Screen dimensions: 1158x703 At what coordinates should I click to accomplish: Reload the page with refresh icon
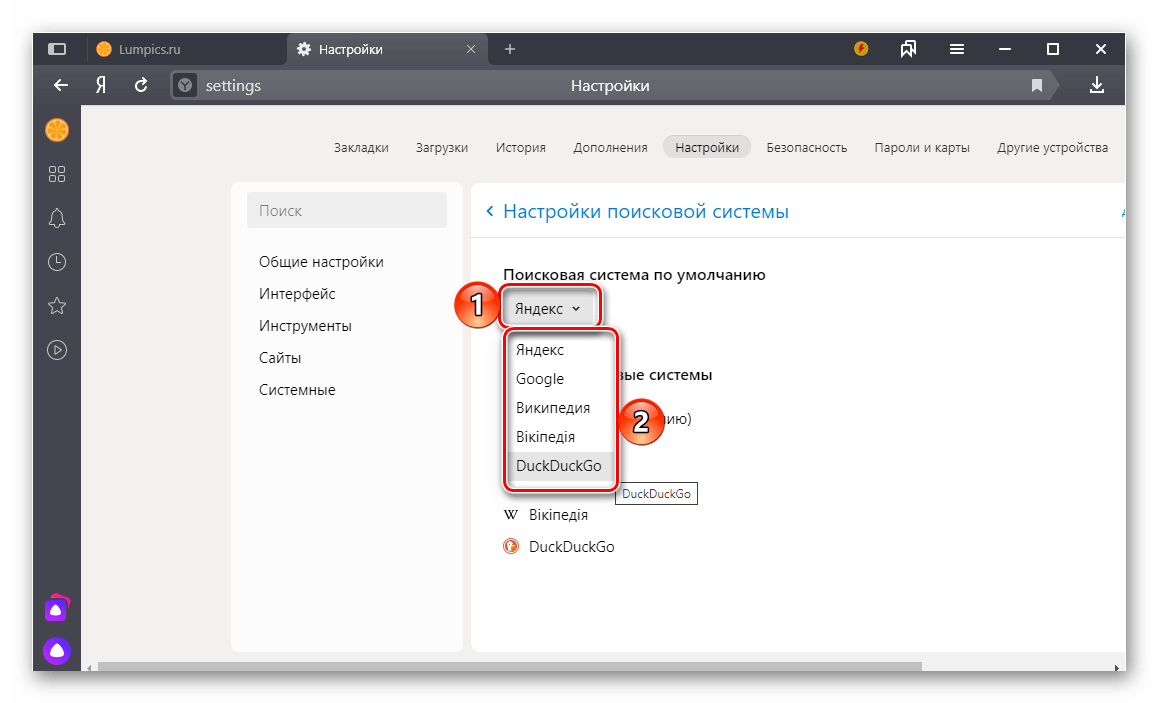click(141, 86)
